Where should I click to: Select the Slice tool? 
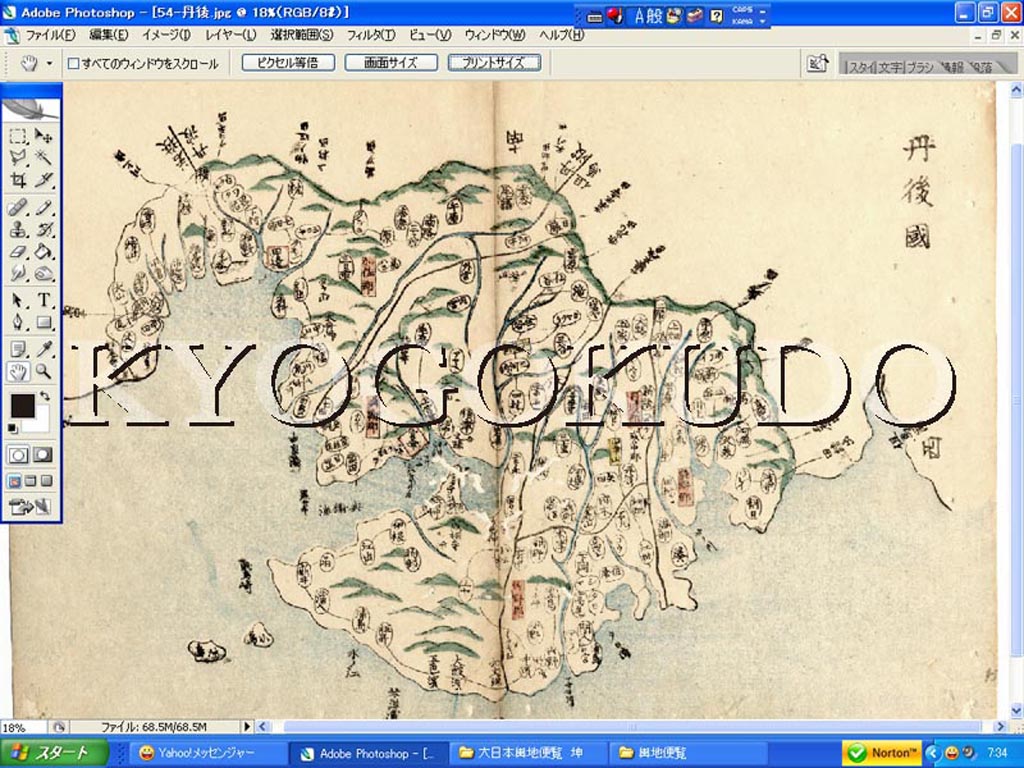point(43,180)
